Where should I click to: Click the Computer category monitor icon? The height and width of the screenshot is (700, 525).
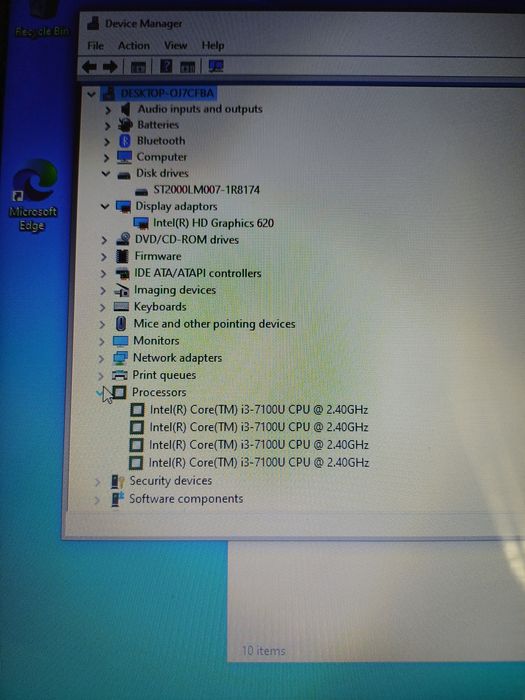pos(124,157)
